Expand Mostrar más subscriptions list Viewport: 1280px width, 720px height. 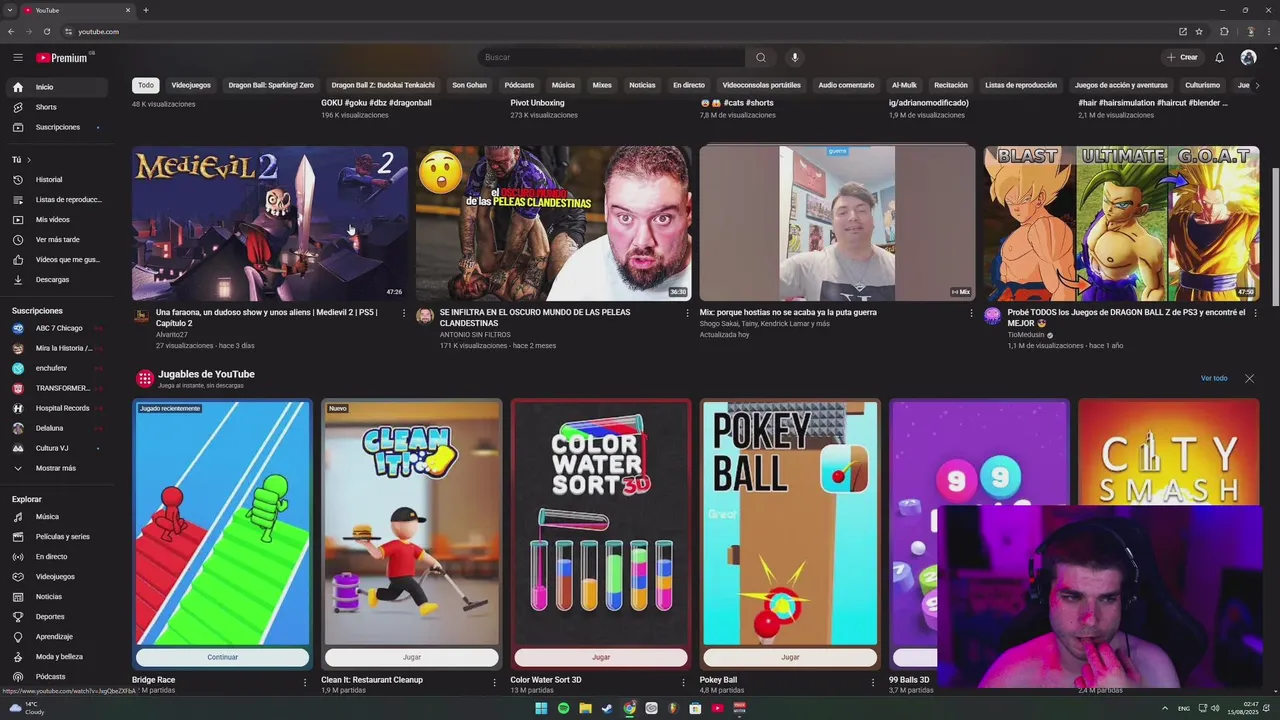pos(58,468)
